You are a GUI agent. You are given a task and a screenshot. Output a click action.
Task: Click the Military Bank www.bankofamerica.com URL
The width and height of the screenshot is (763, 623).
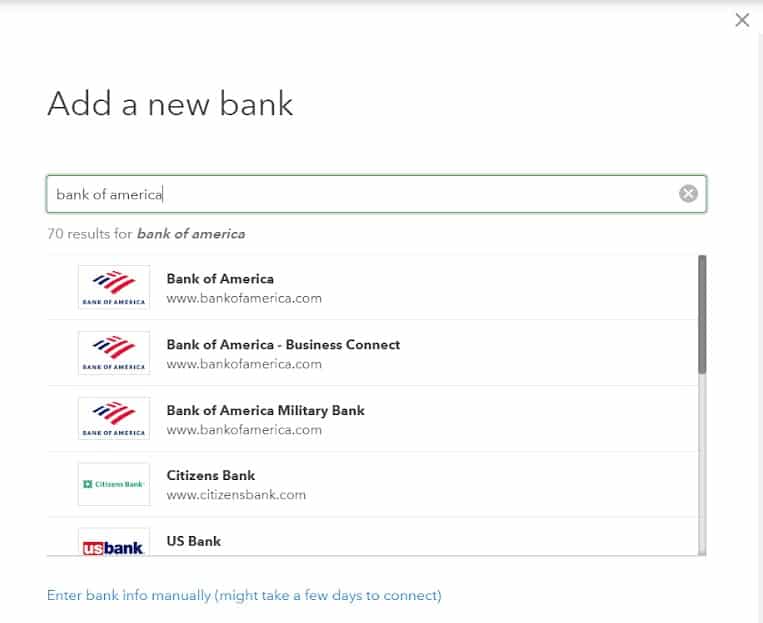[x=244, y=430]
